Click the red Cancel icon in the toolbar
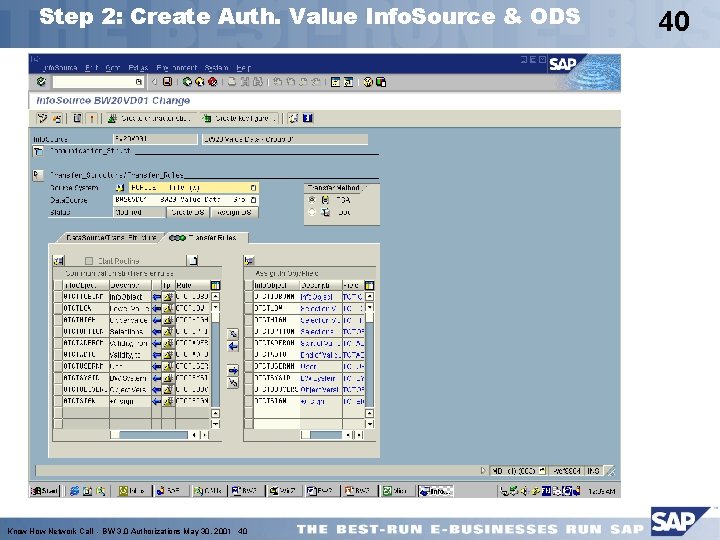The height and width of the screenshot is (540, 720). click(x=213, y=82)
